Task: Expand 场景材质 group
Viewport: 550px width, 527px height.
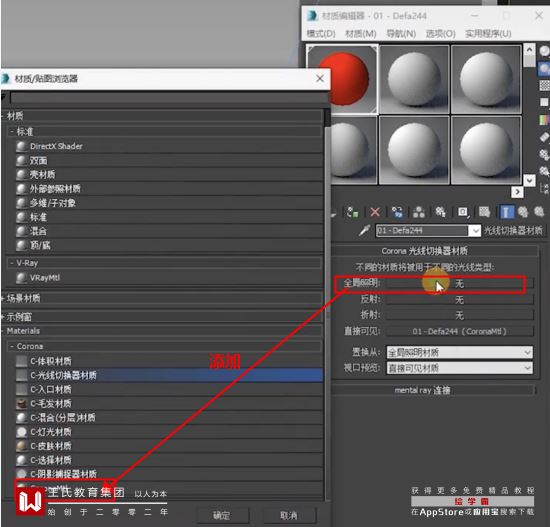Action: [x=162, y=299]
